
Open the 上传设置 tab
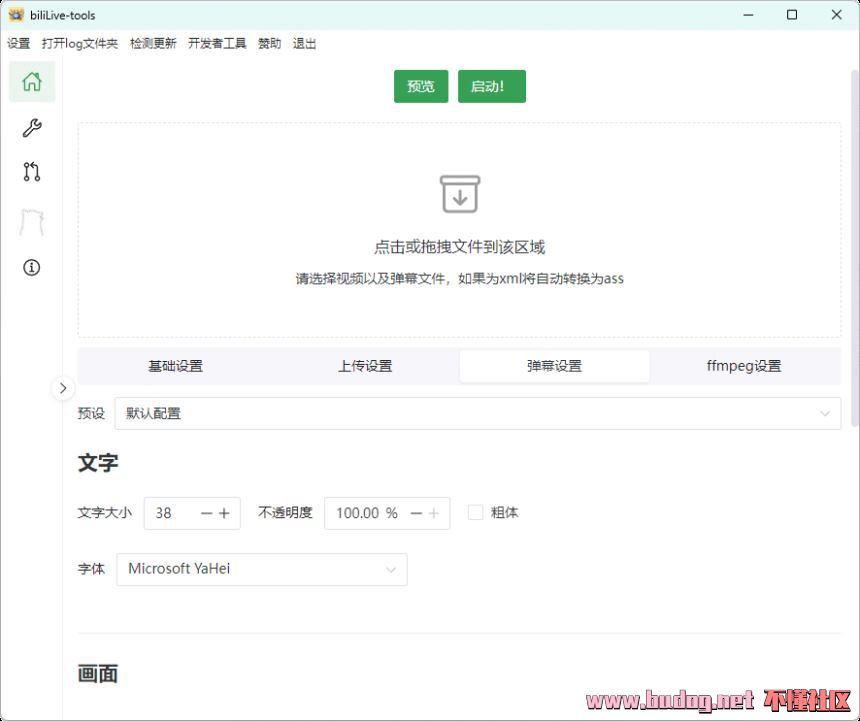pos(365,366)
